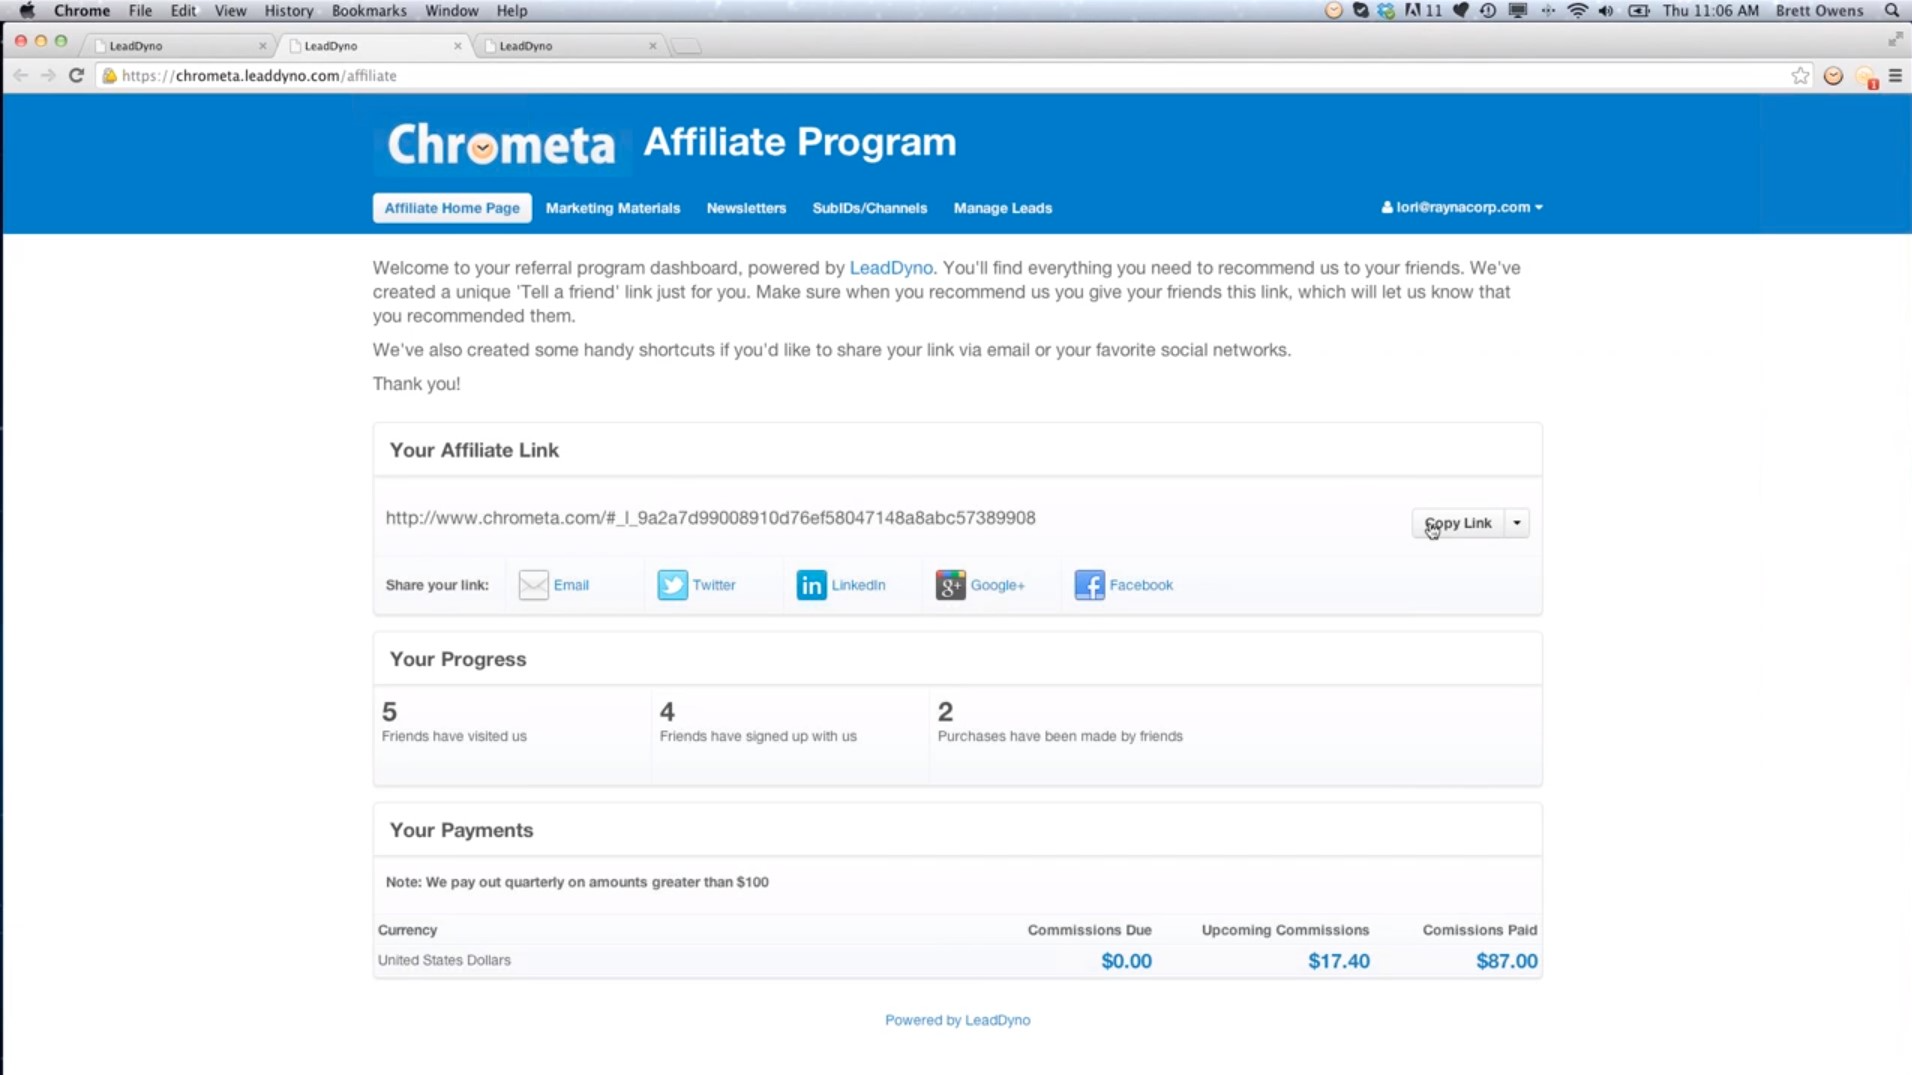Click the Google+ share icon
The width and height of the screenshot is (1912, 1075).
click(950, 585)
